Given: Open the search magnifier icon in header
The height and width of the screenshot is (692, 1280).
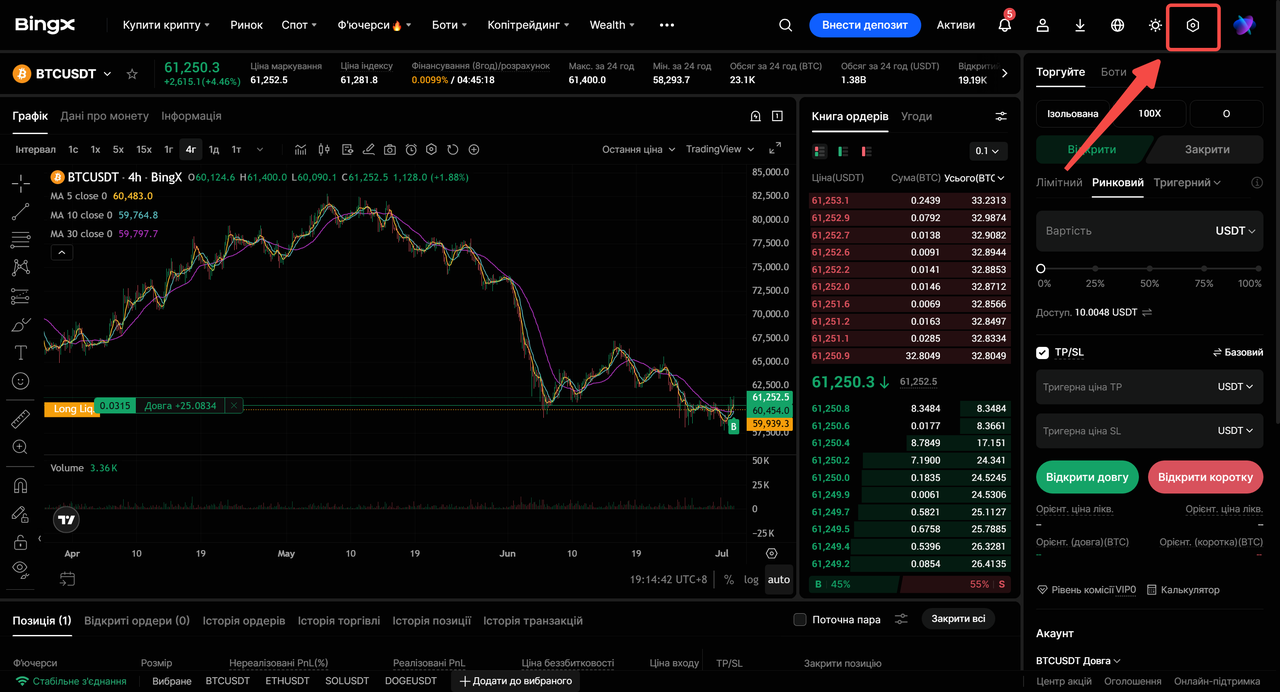Looking at the screenshot, I should coord(785,25).
